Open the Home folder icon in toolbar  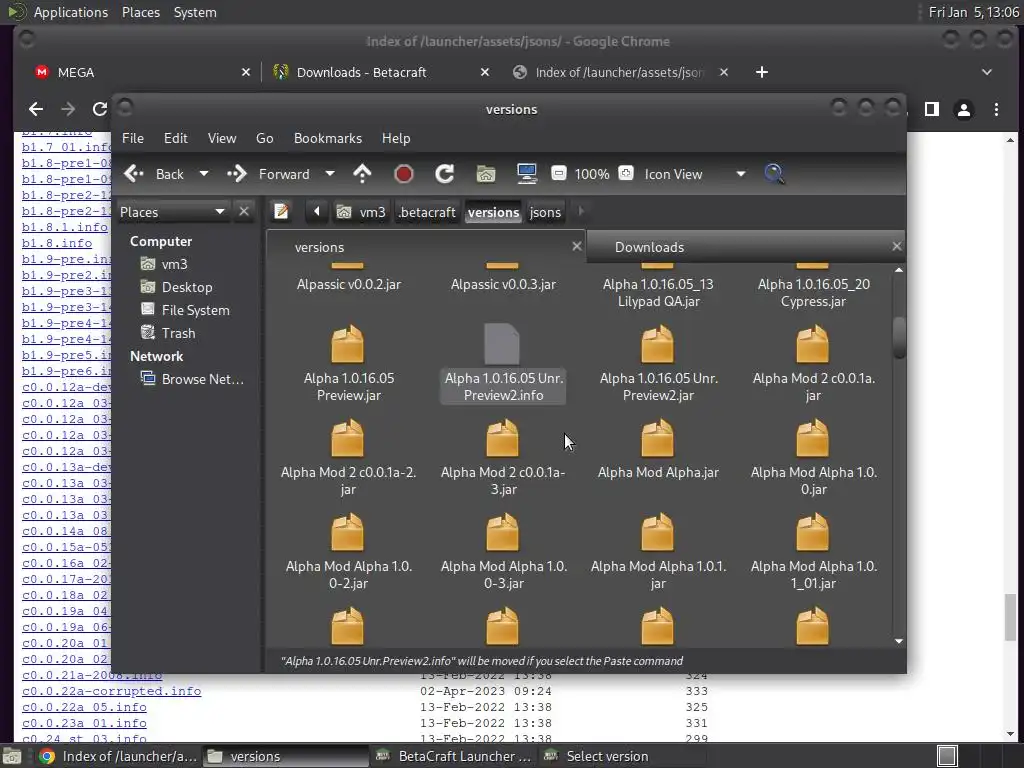(x=486, y=174)
